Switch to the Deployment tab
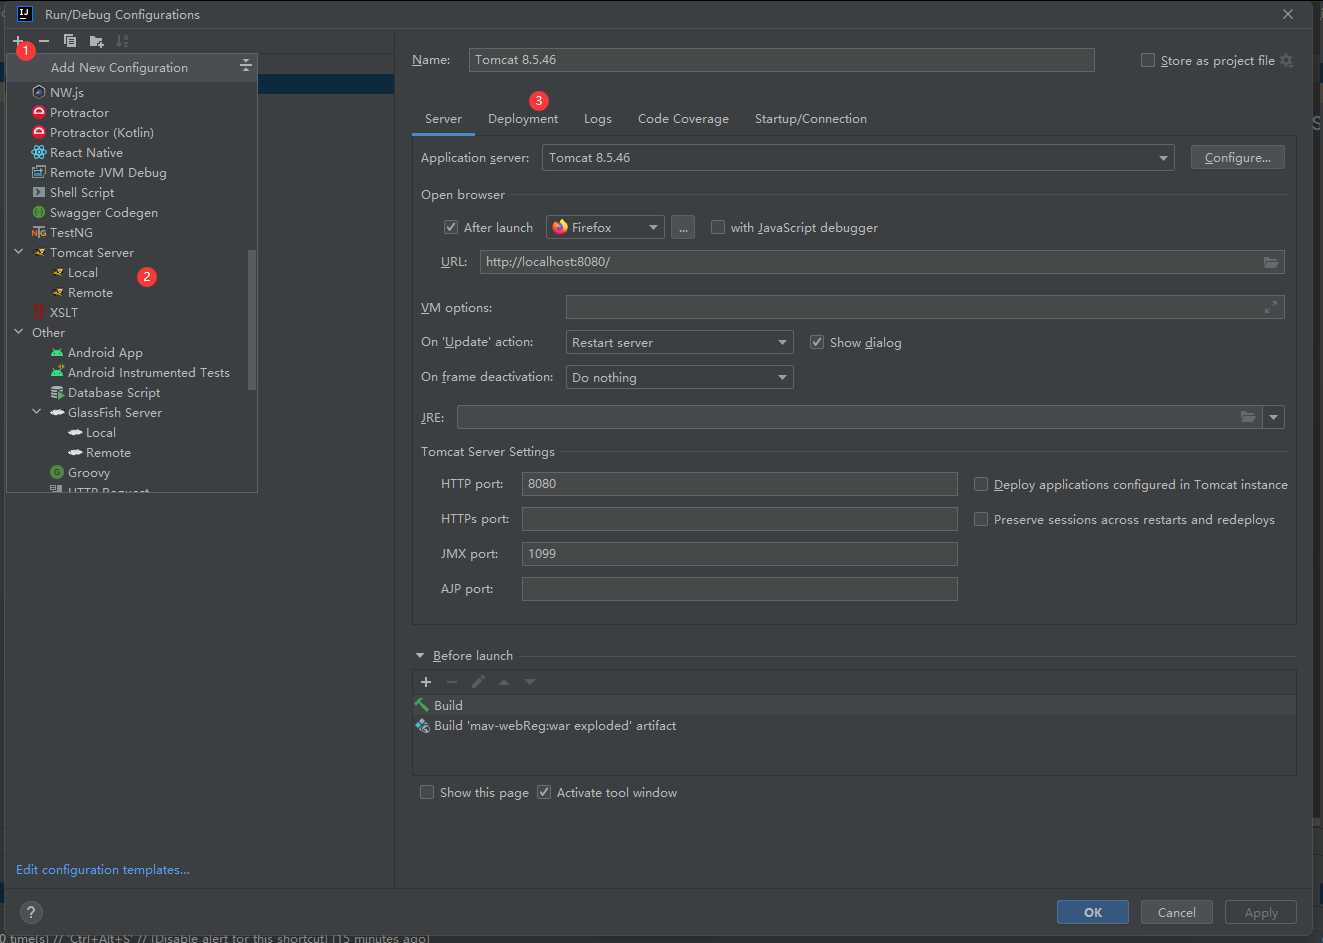This screenshot has height=943, width=1323. pos(523,119)
